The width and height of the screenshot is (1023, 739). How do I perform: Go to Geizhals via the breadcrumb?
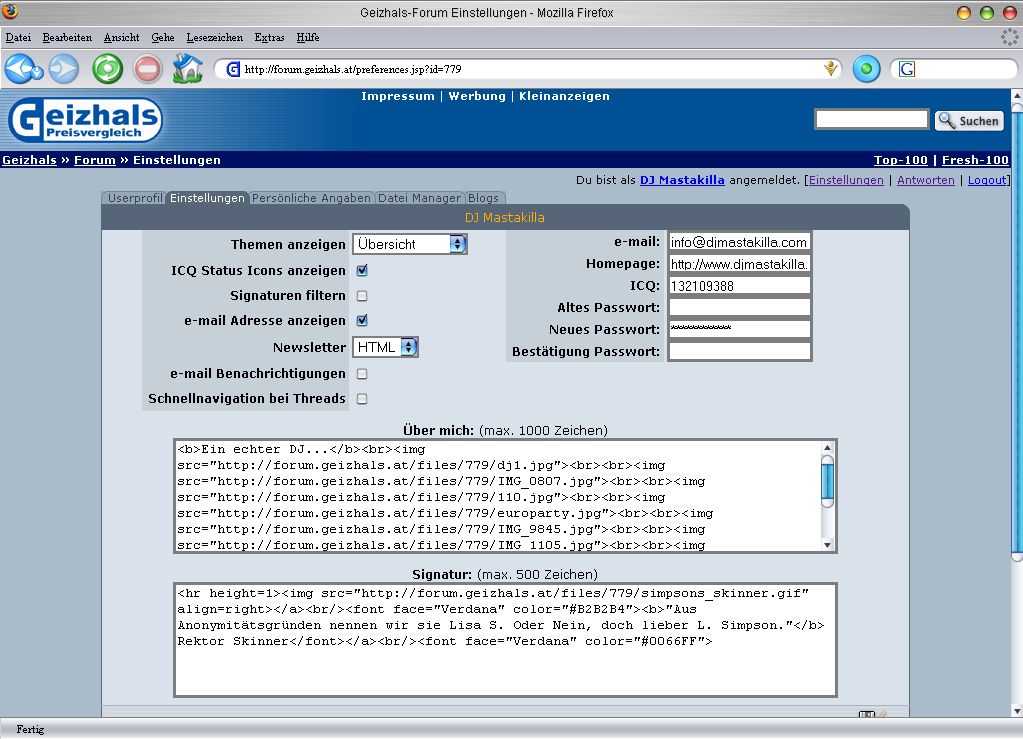(x=29, y=160)
